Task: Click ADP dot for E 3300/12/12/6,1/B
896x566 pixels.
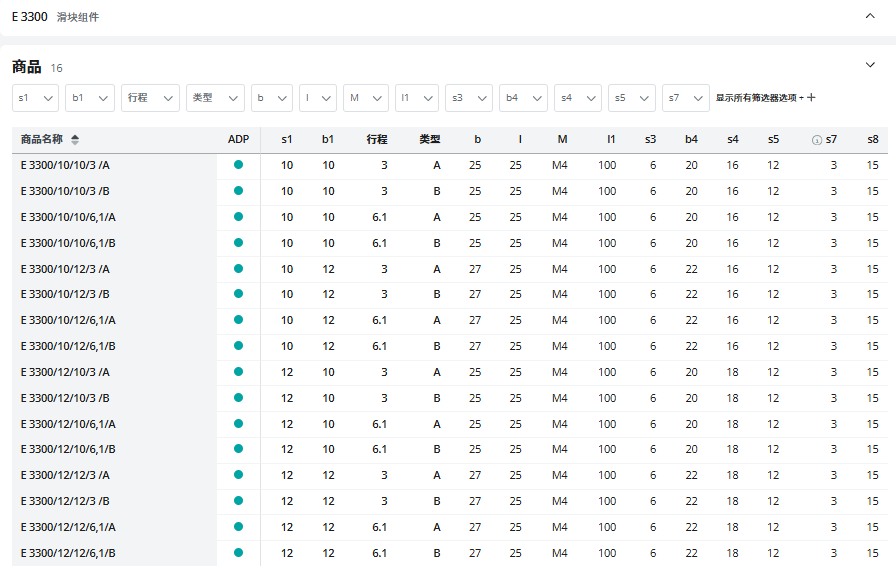Action: pos(238,553)
